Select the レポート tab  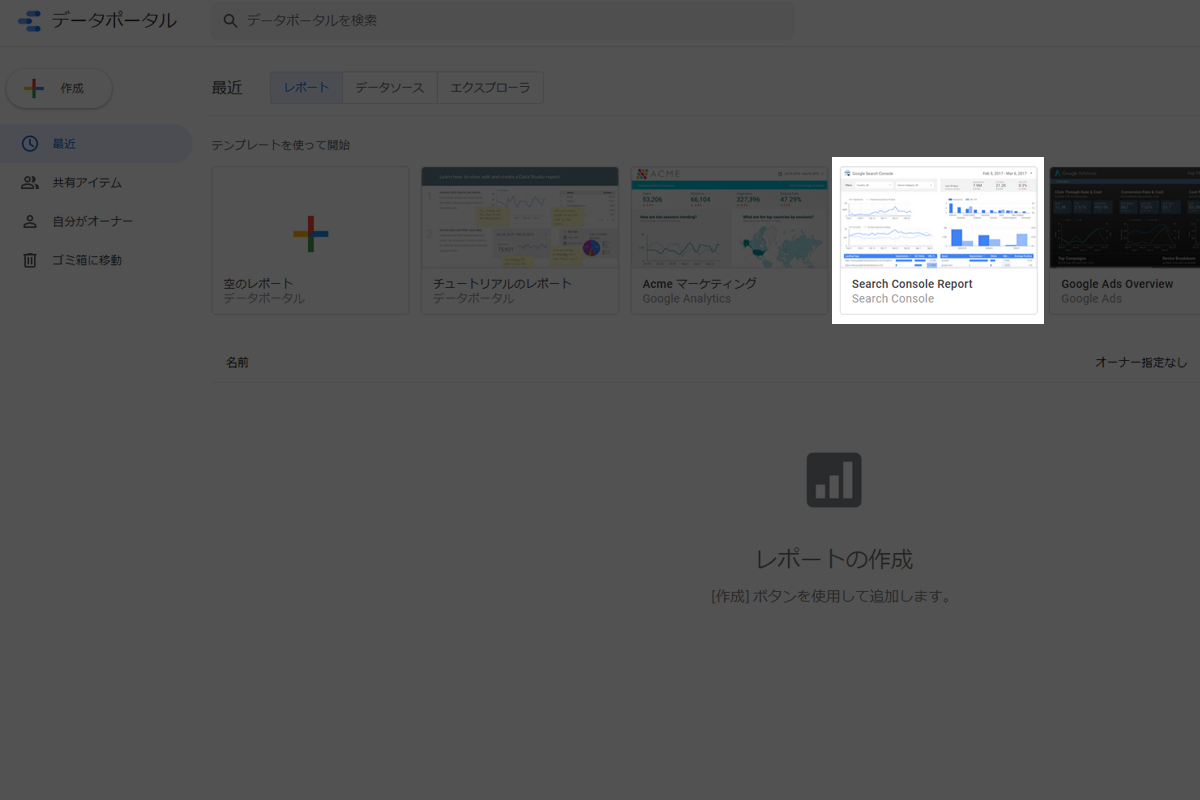point(306,88)
